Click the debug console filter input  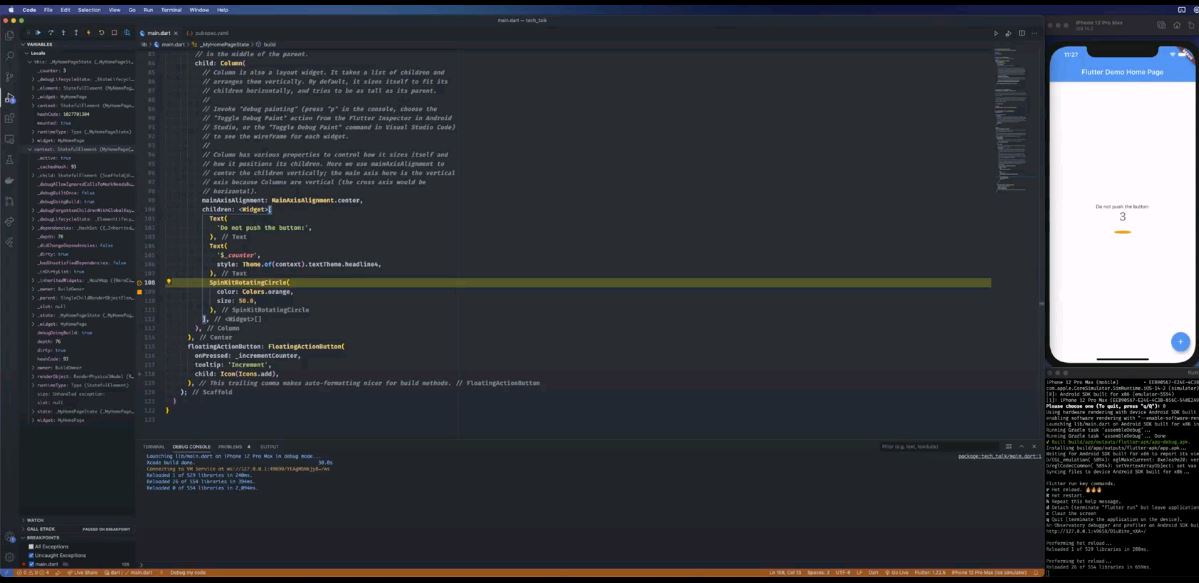[937, 446]
